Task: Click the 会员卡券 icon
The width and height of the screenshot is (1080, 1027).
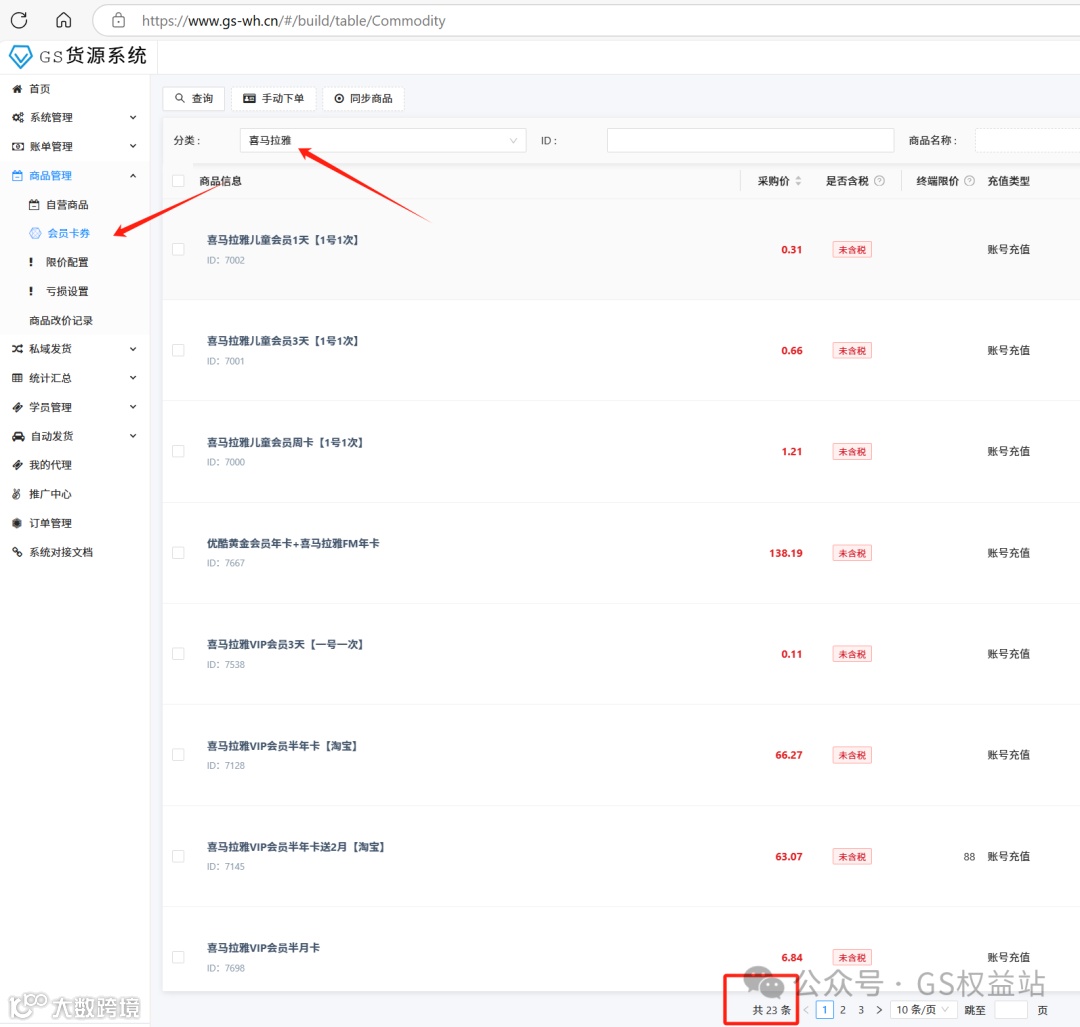Action: [x=35, y=234]
